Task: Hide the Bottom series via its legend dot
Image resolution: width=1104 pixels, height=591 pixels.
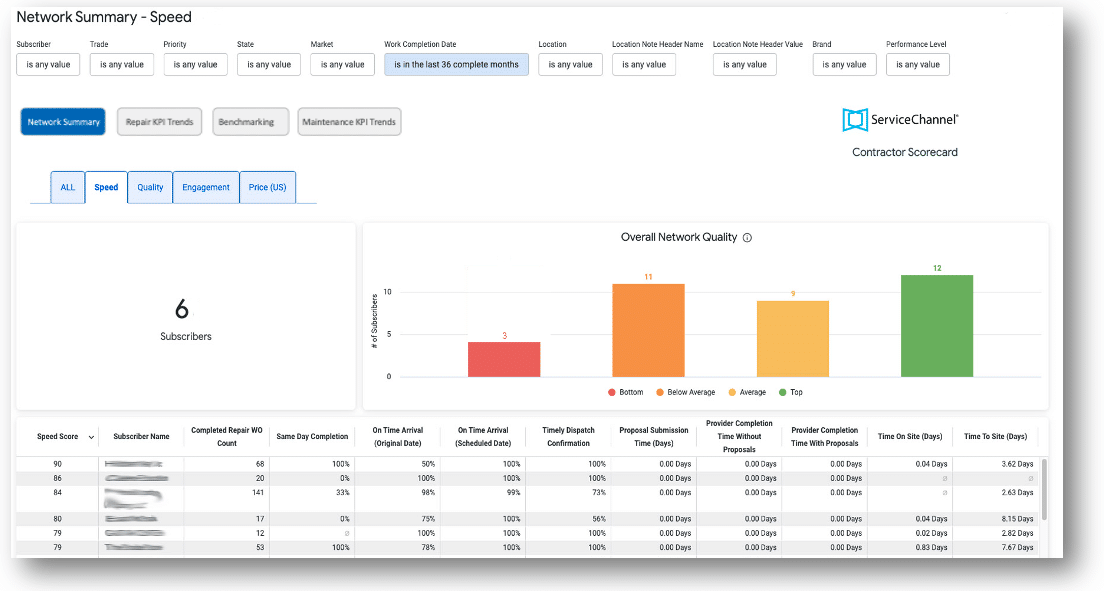Action: click(x=612, y=391)
